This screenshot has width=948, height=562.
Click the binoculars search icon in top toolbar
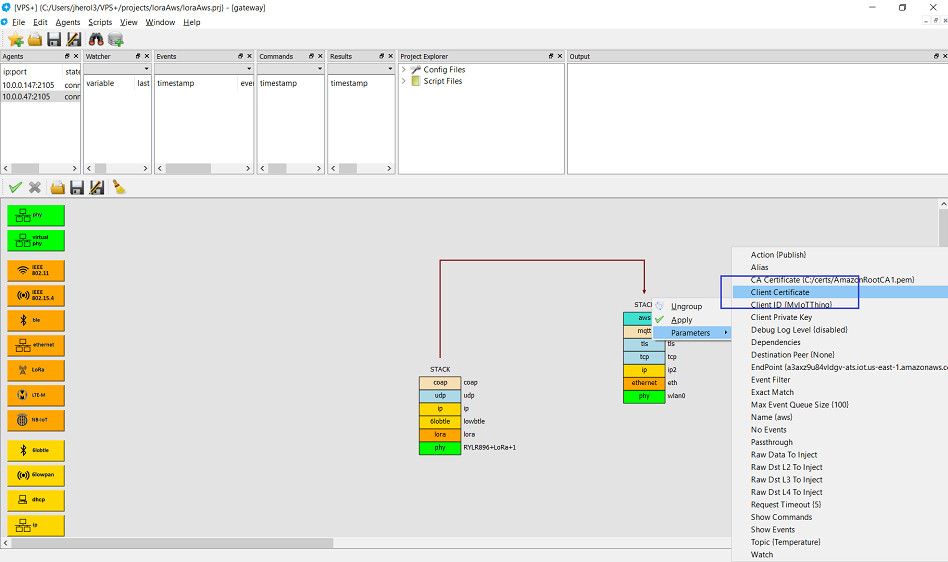(97, 39)
